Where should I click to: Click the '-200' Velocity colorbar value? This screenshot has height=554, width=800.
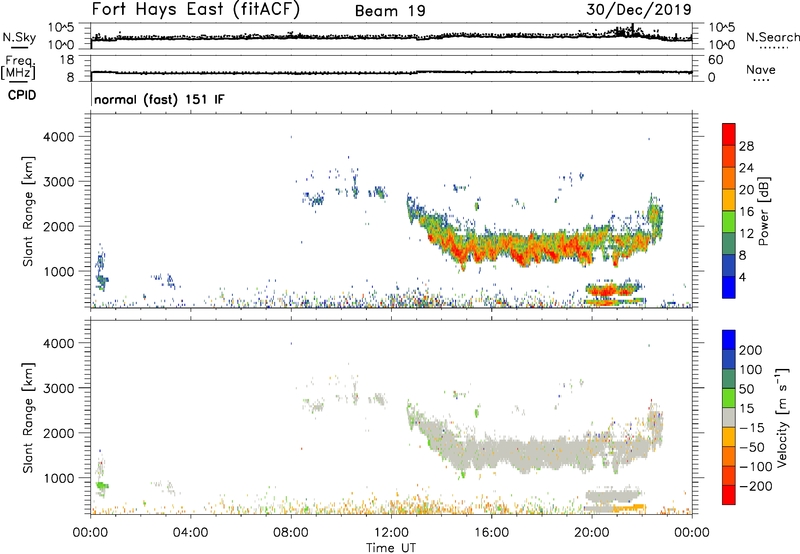pyautogui.click(x=755, y=486)
